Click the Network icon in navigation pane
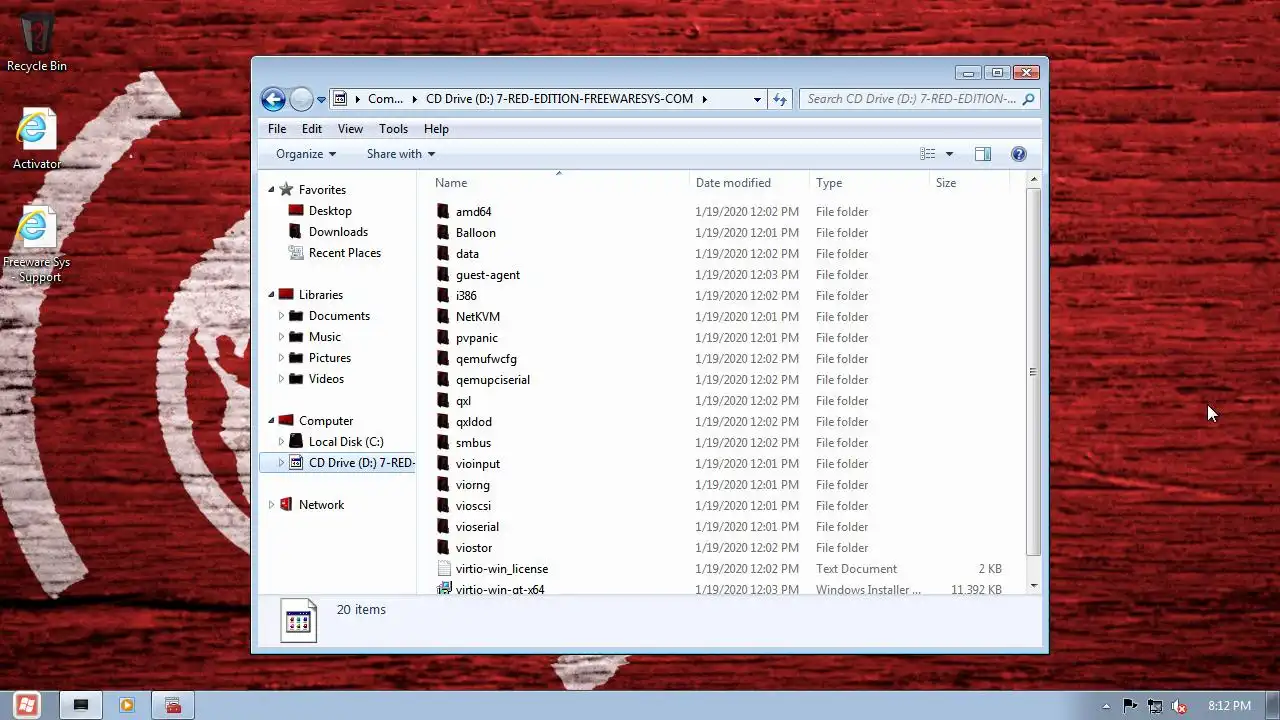The image size is (1280, 720). (x=287, y=504)
